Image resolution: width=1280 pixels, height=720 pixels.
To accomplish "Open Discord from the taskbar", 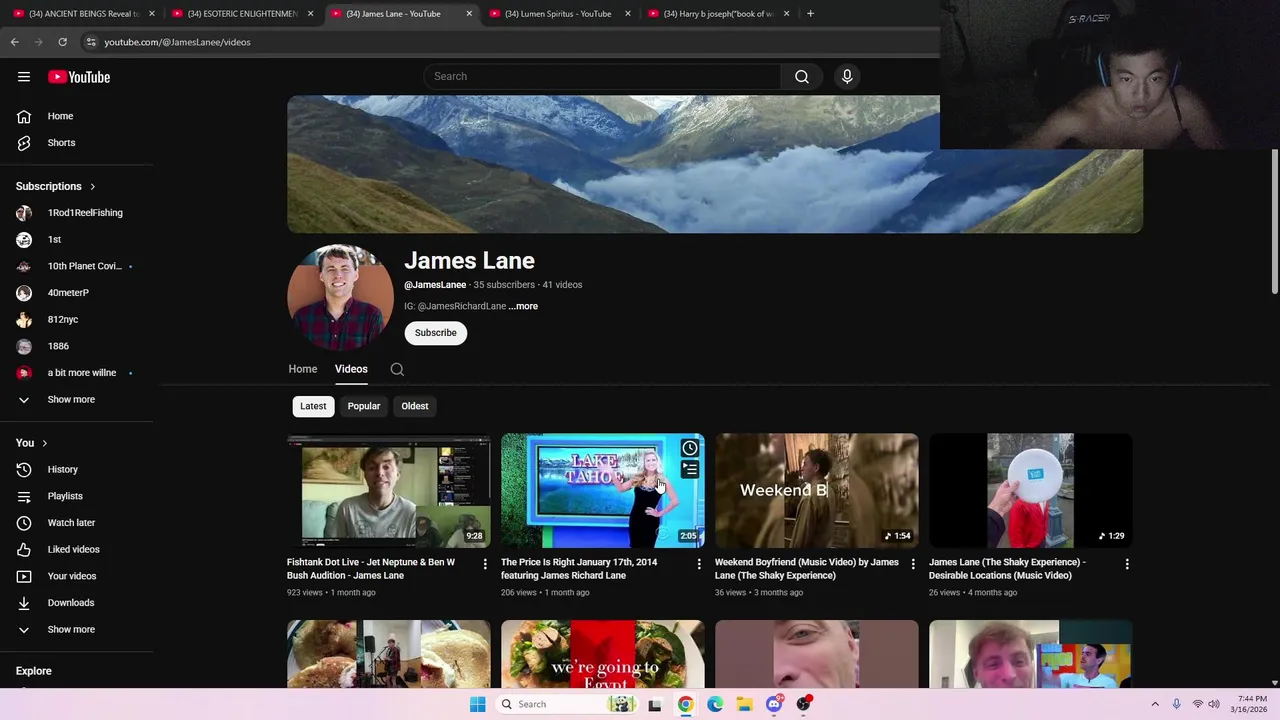I will click(774, 704).
